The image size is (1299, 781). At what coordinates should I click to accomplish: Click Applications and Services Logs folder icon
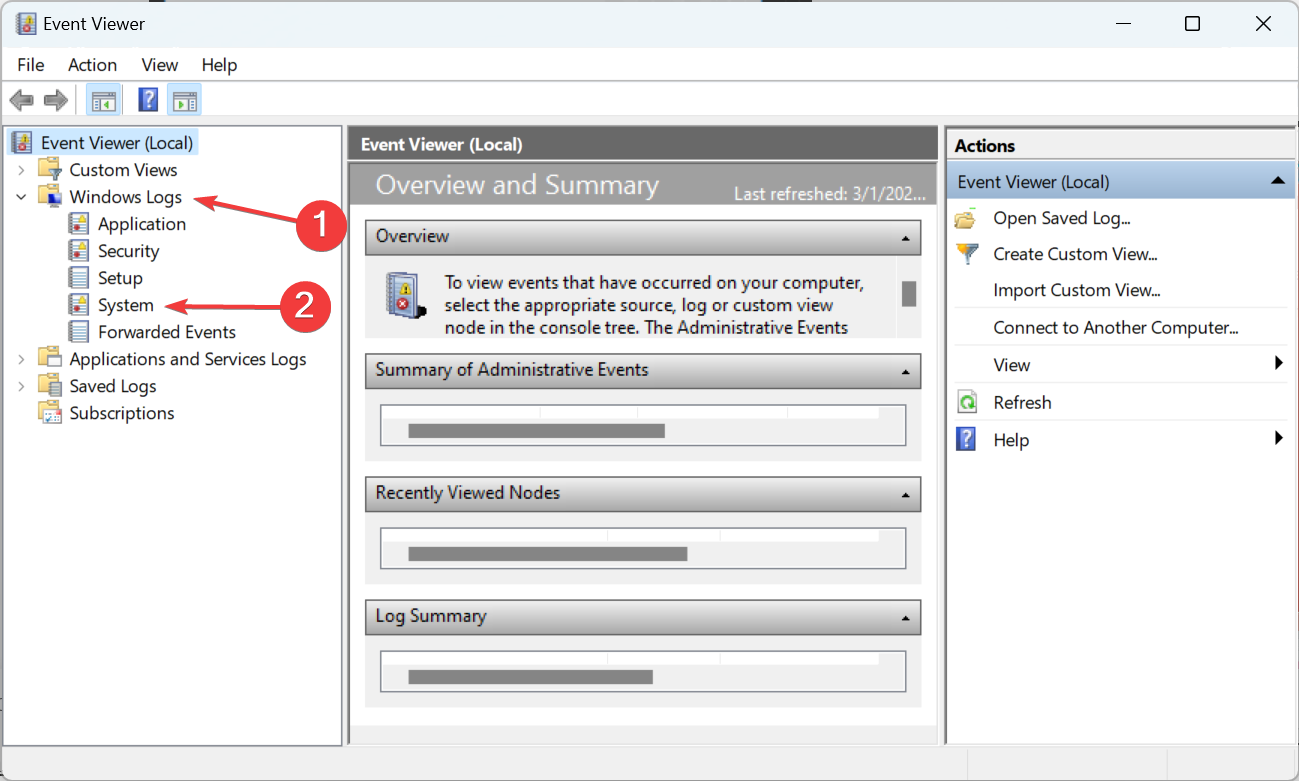(49, 358)
